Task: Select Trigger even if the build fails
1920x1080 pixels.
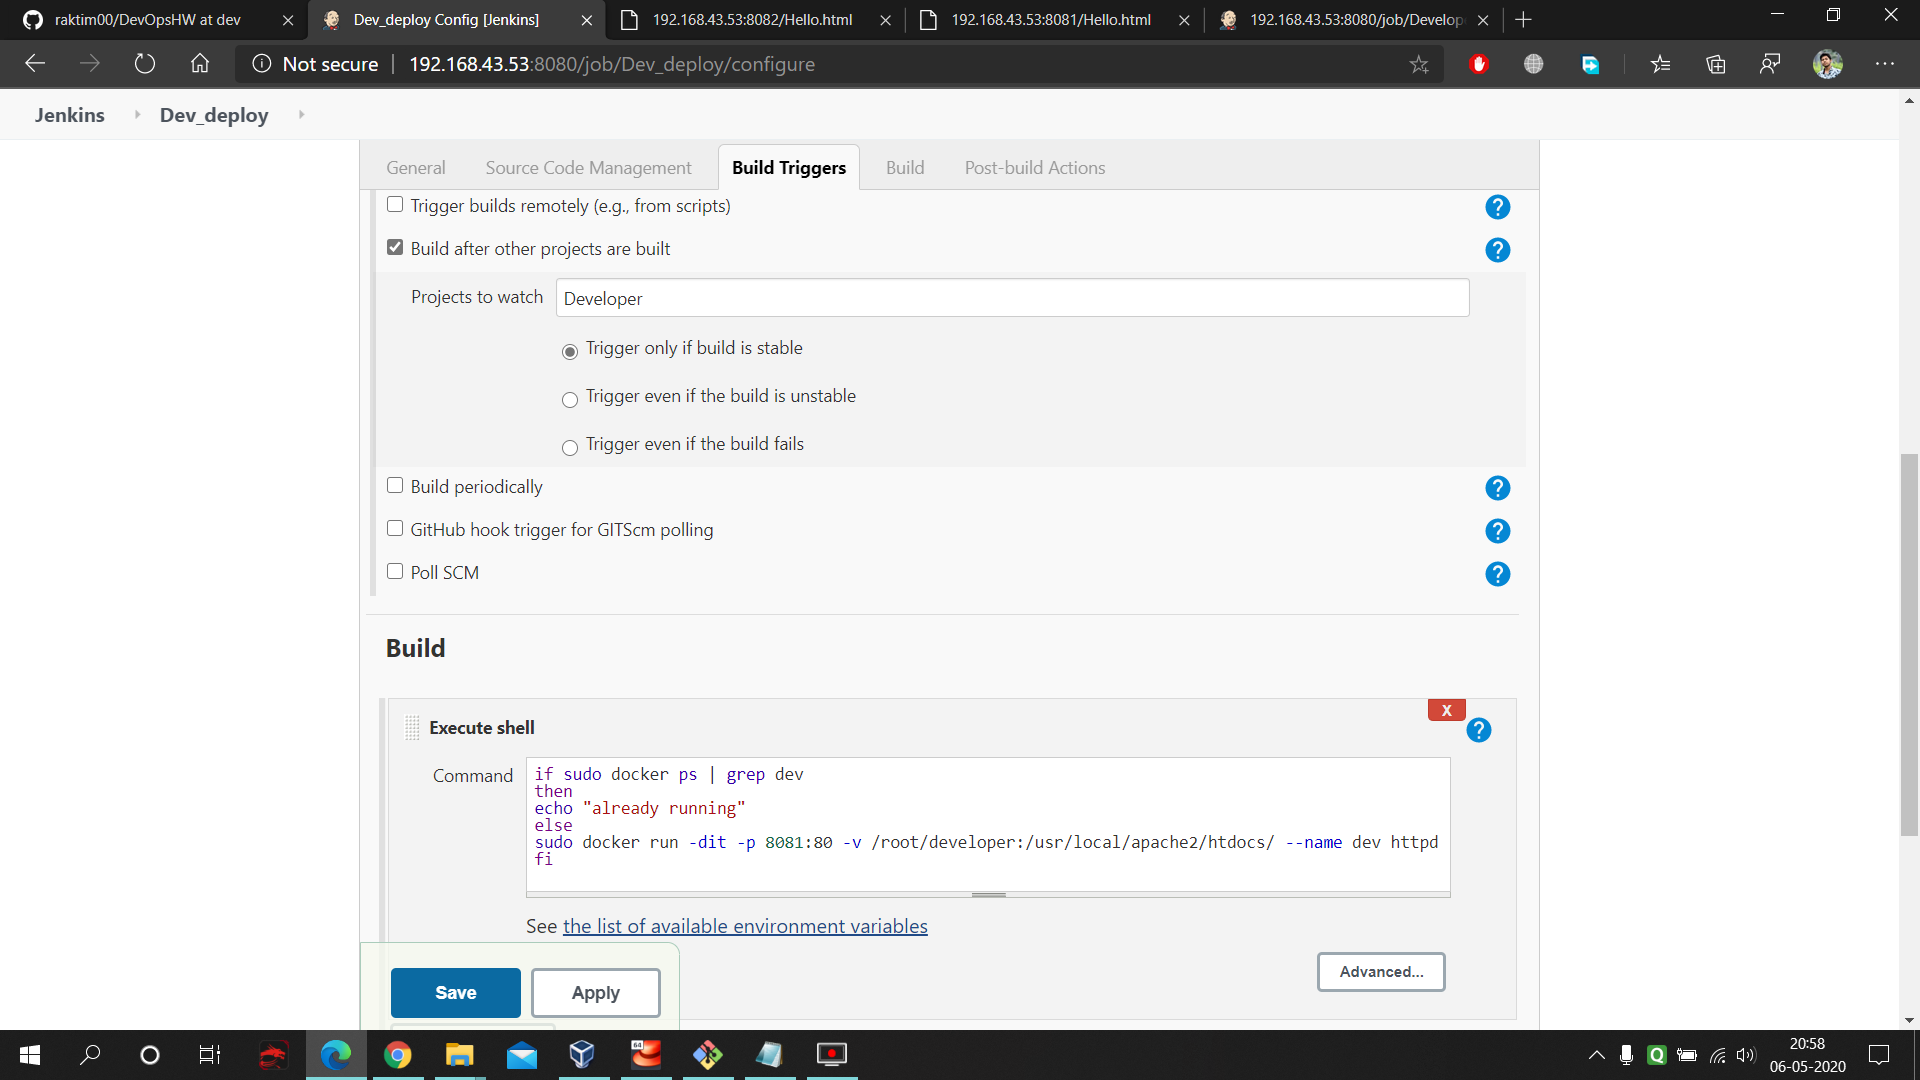Action: coord(568,444)
